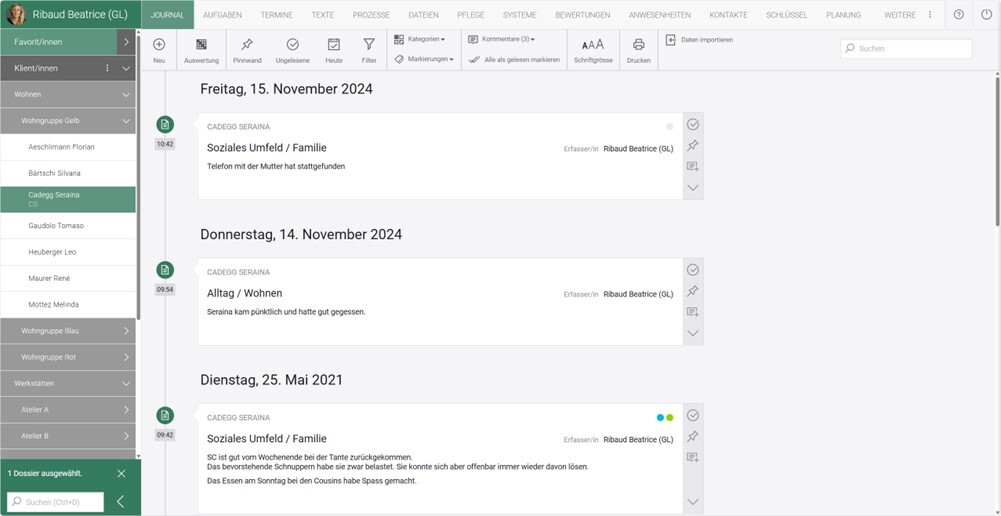The image size is (1001, 516).
Task: Open the Pinnwand view
Action: click(247, 45)
